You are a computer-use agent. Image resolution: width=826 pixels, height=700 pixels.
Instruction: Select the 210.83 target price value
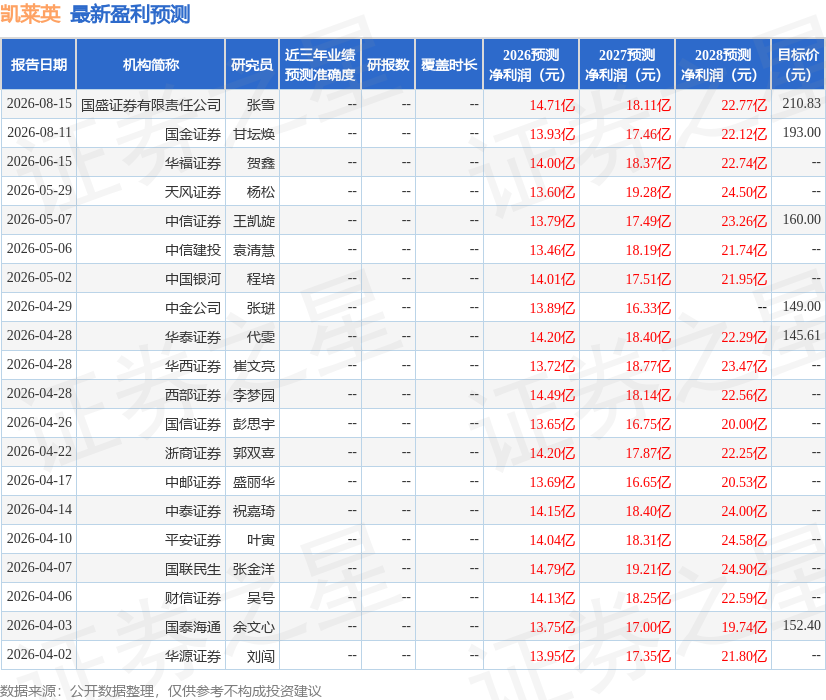[801, 103]
